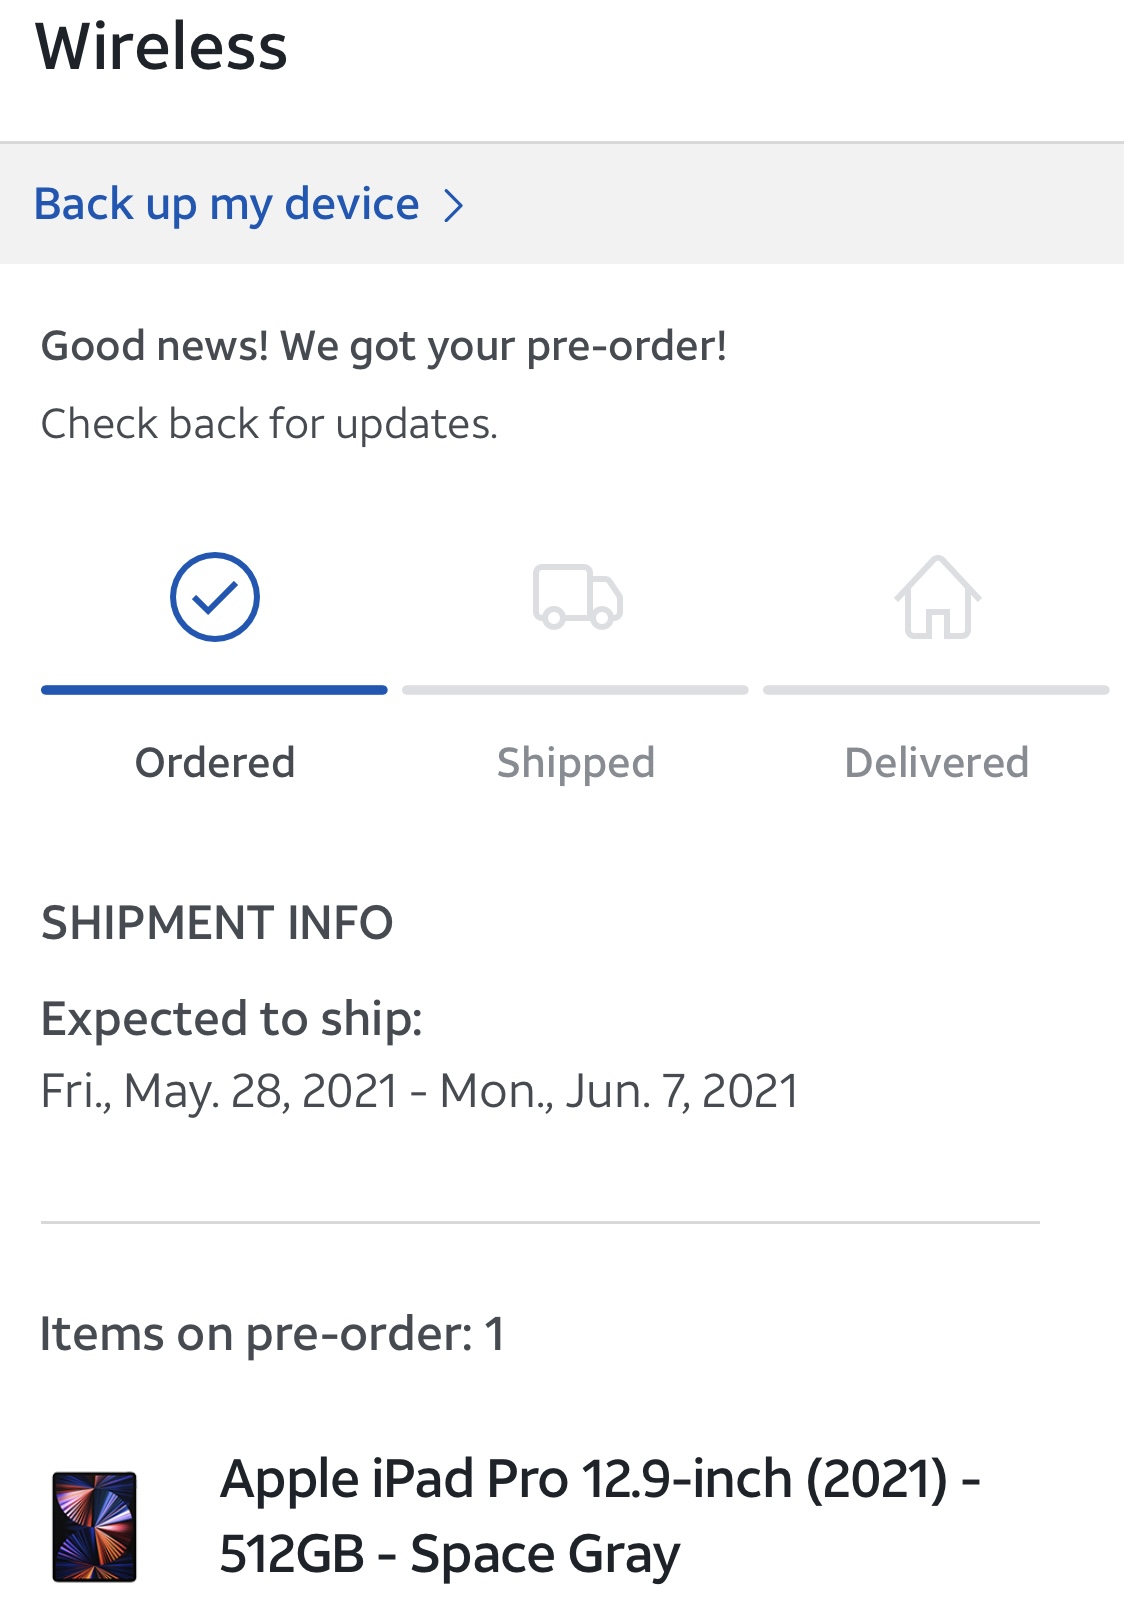
Task: Open the iPad Pro product thumbnail
Action: click(94, 1526)
